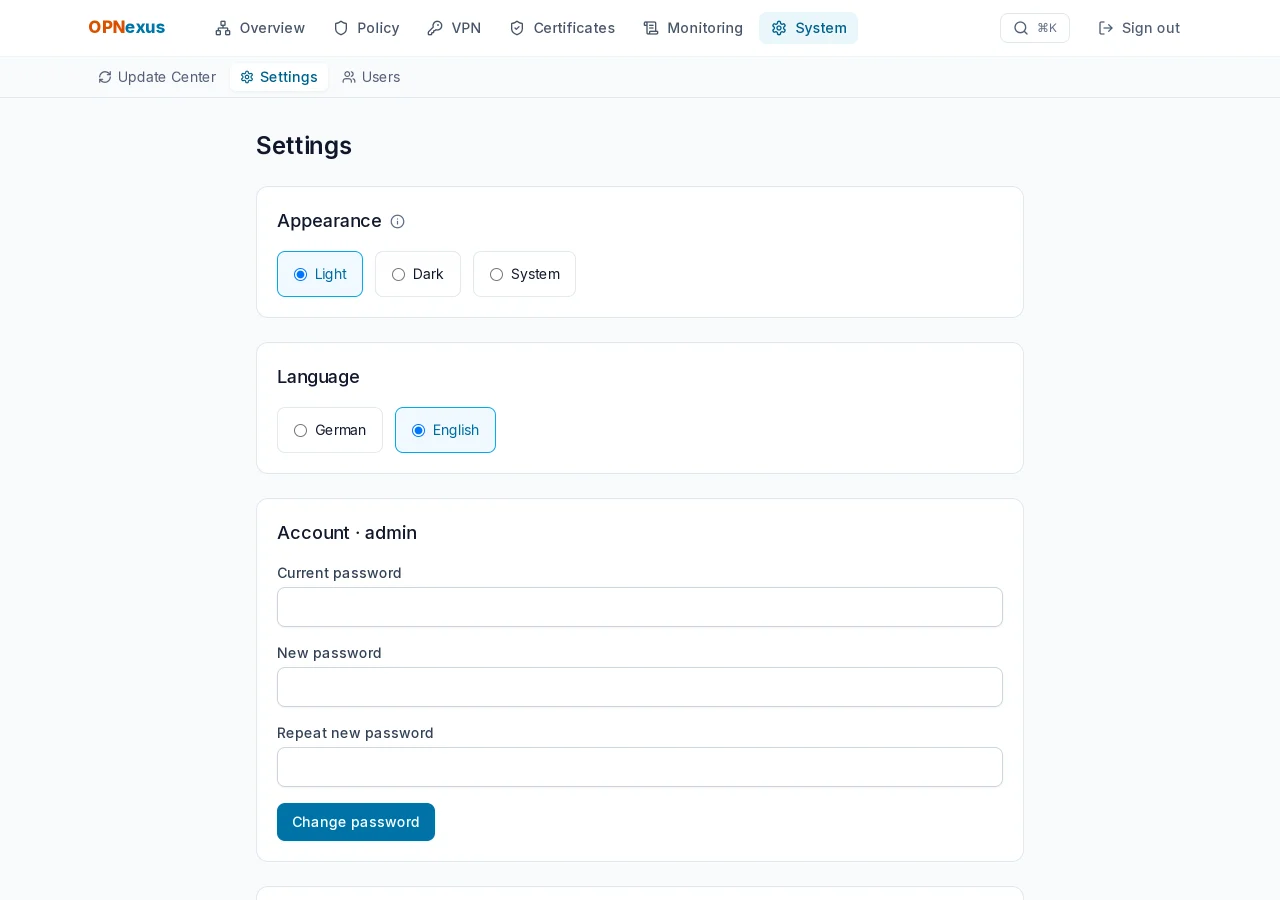
Task: Choose English language
Action: [445, 430]
